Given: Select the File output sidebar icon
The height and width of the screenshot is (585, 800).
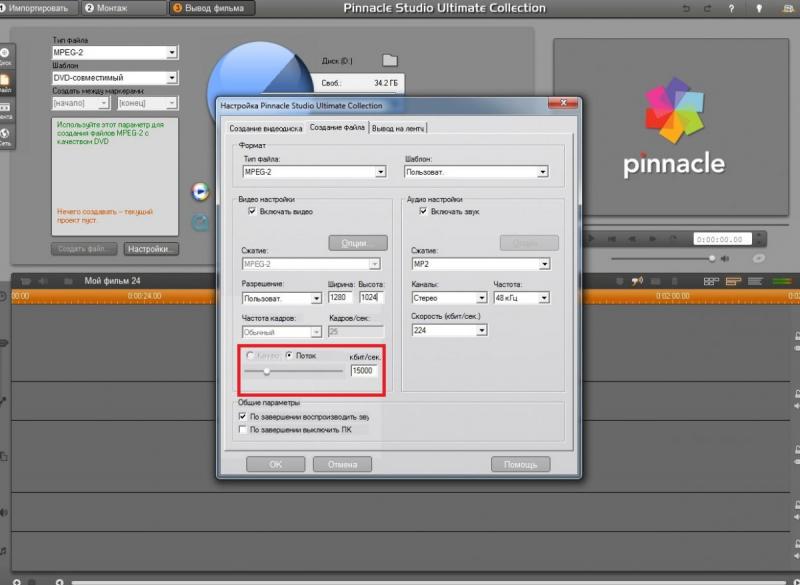Looking at the screenshot, I should 5,83.
